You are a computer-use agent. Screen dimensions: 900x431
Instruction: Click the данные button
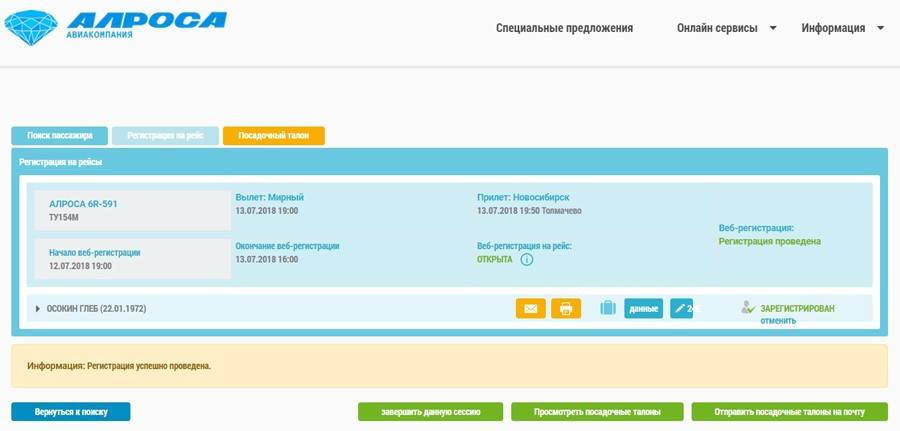click(x=643, y=309)
